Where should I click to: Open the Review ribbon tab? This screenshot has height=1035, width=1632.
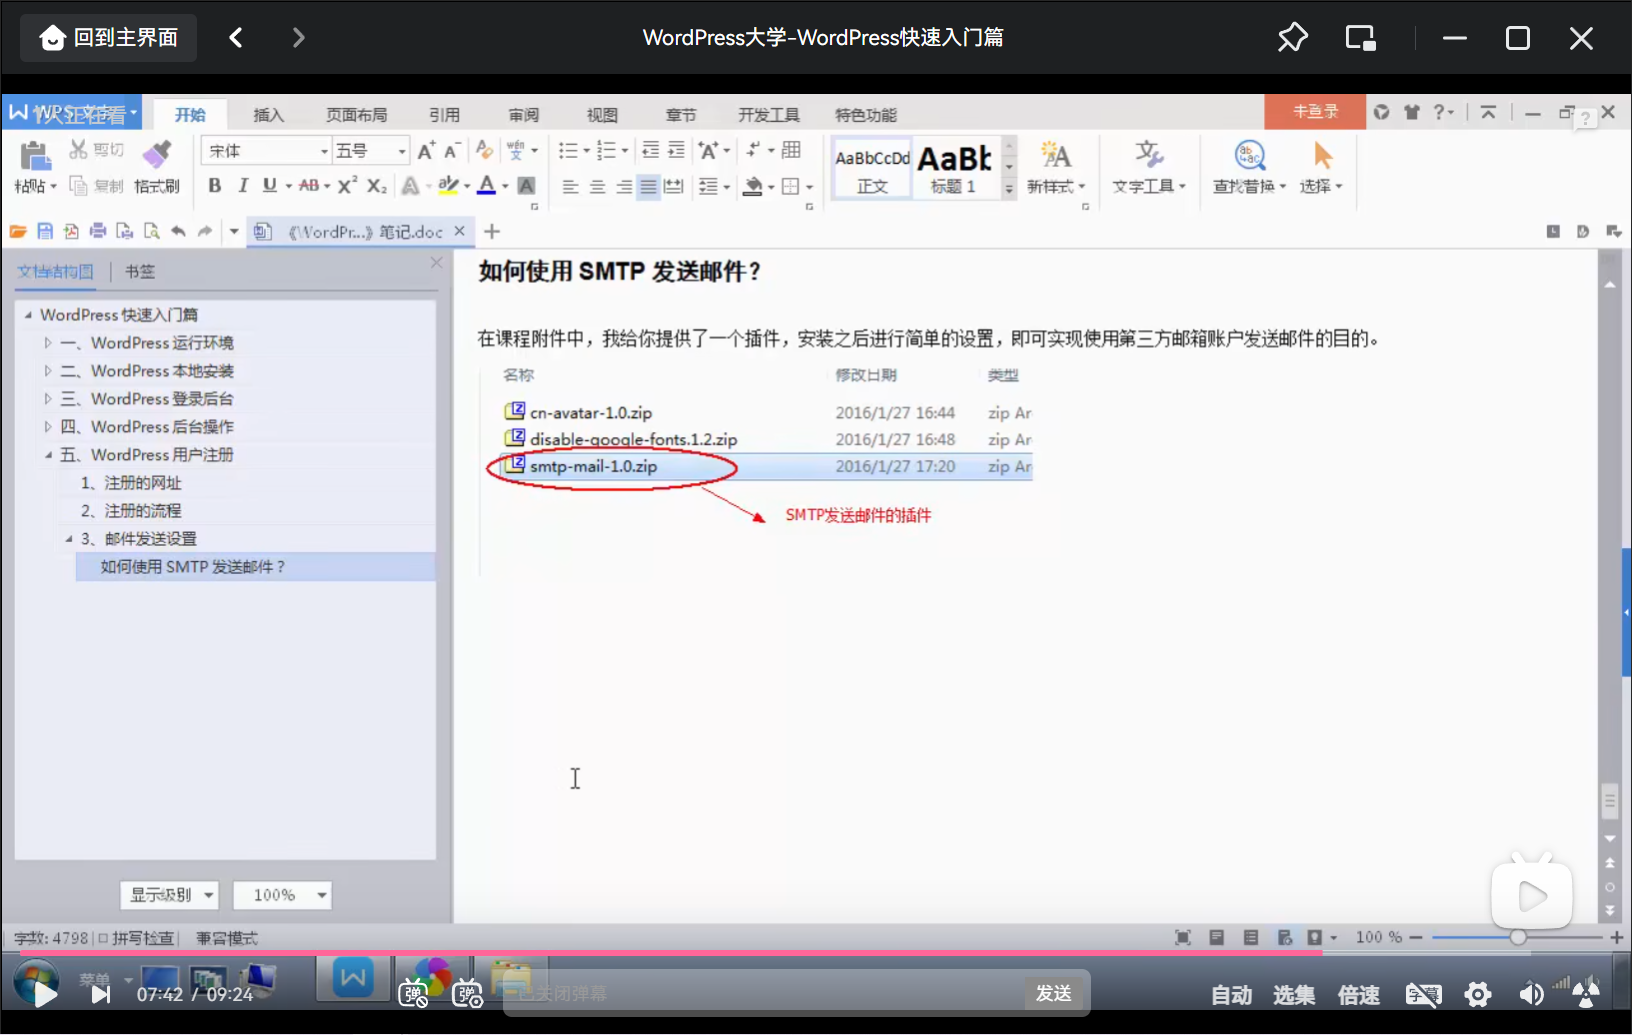(x=524, y=115)
